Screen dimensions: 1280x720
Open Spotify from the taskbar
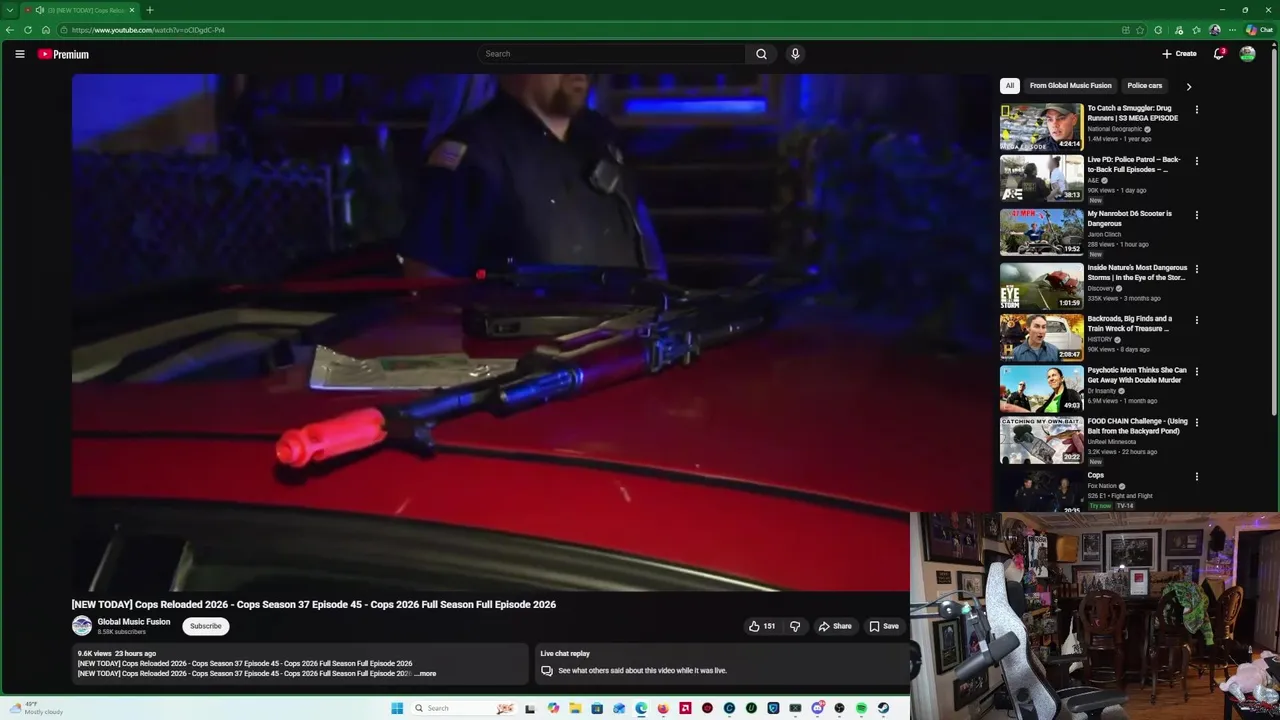861,708
